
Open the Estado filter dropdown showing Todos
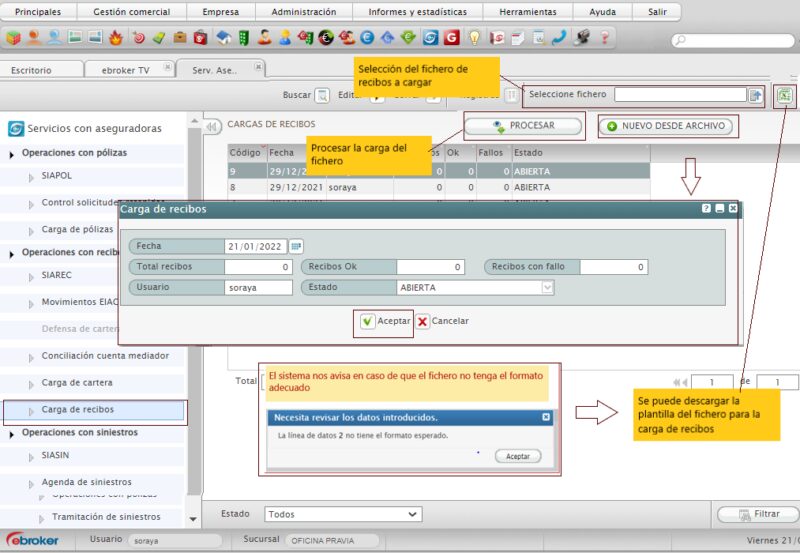(342, 514)
